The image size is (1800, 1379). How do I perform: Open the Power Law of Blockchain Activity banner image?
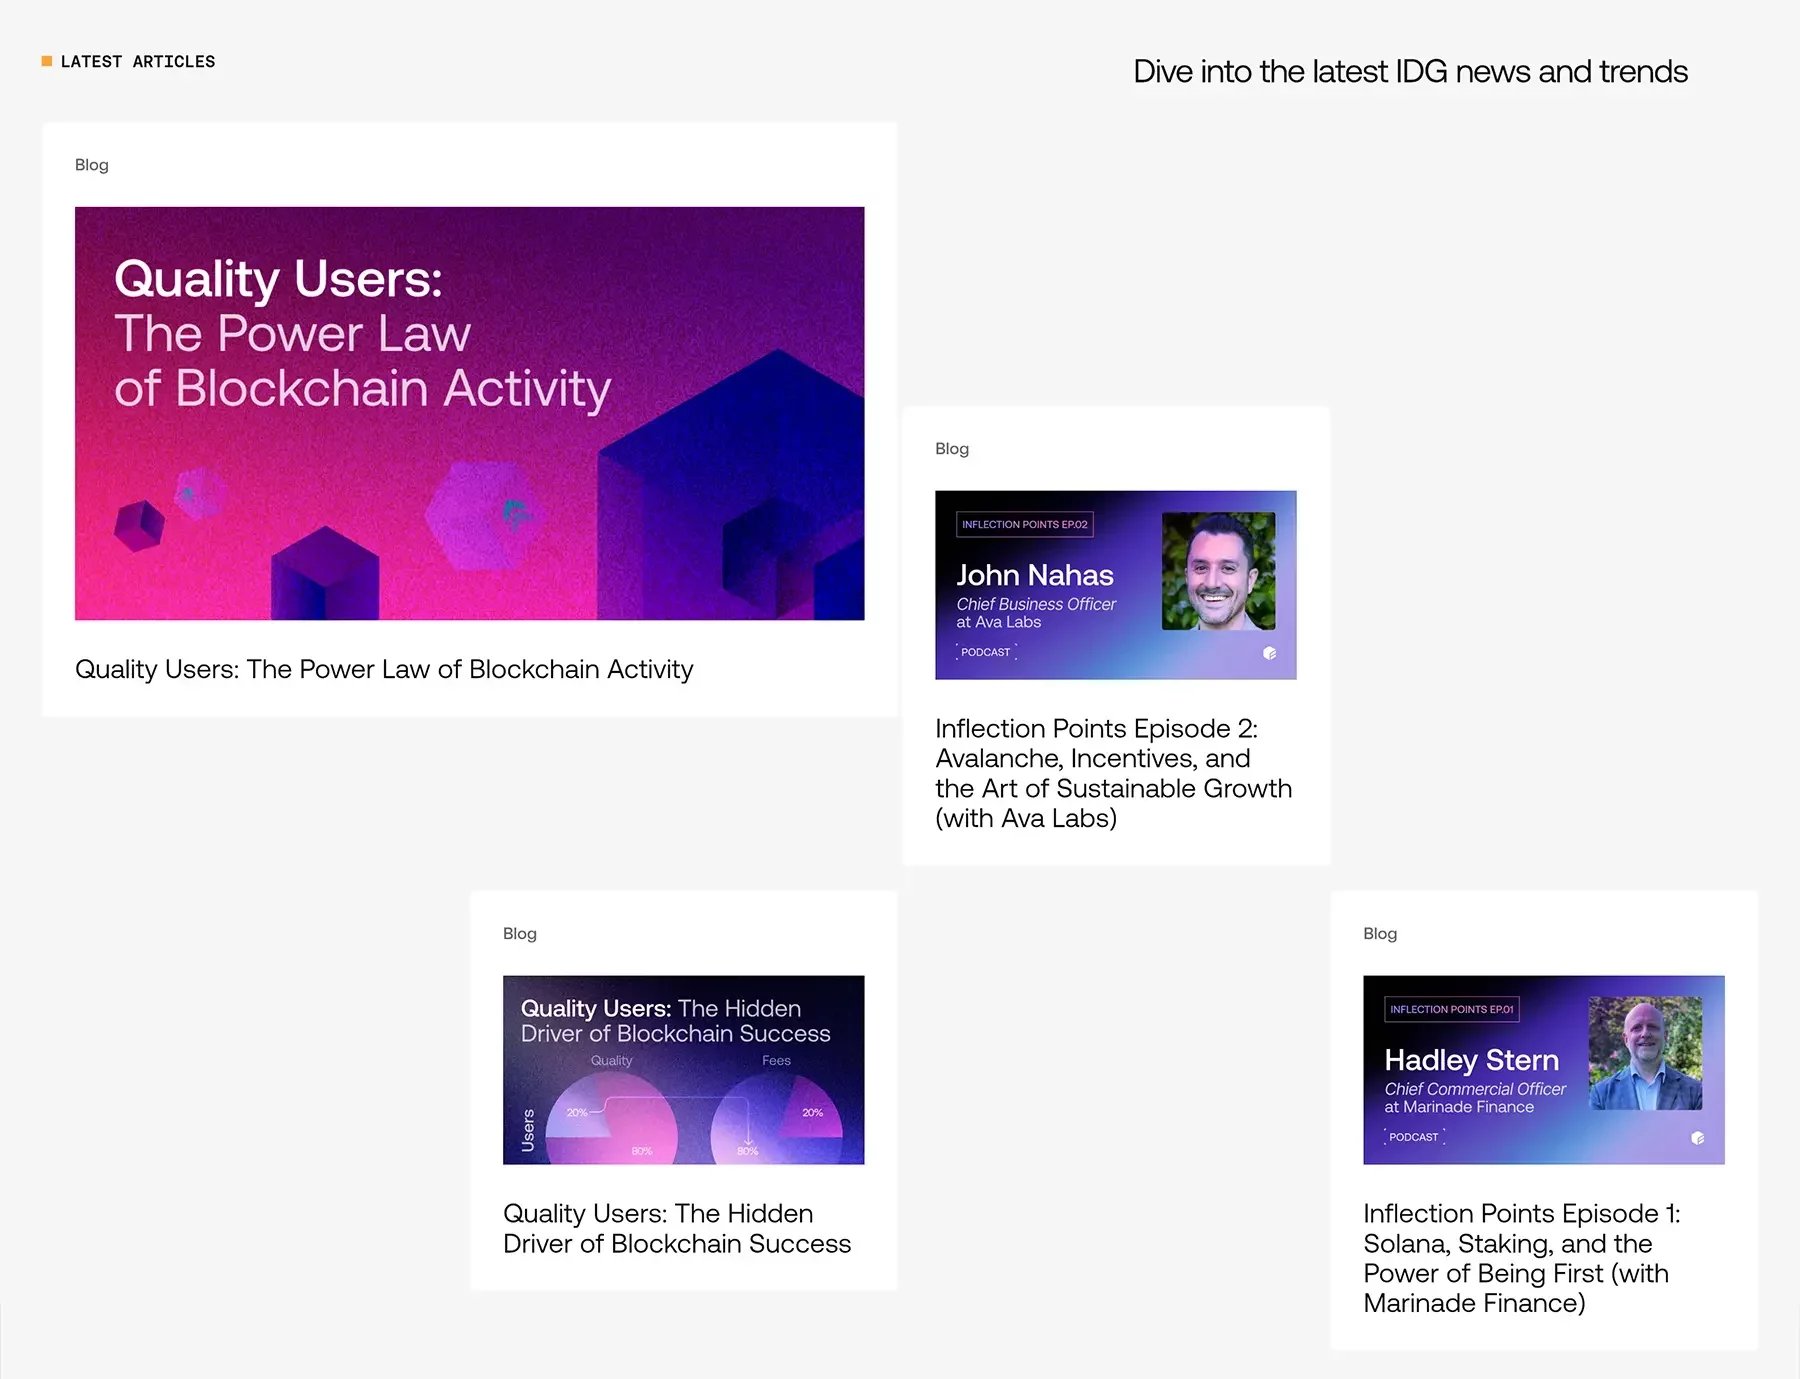tap(469, 413)
